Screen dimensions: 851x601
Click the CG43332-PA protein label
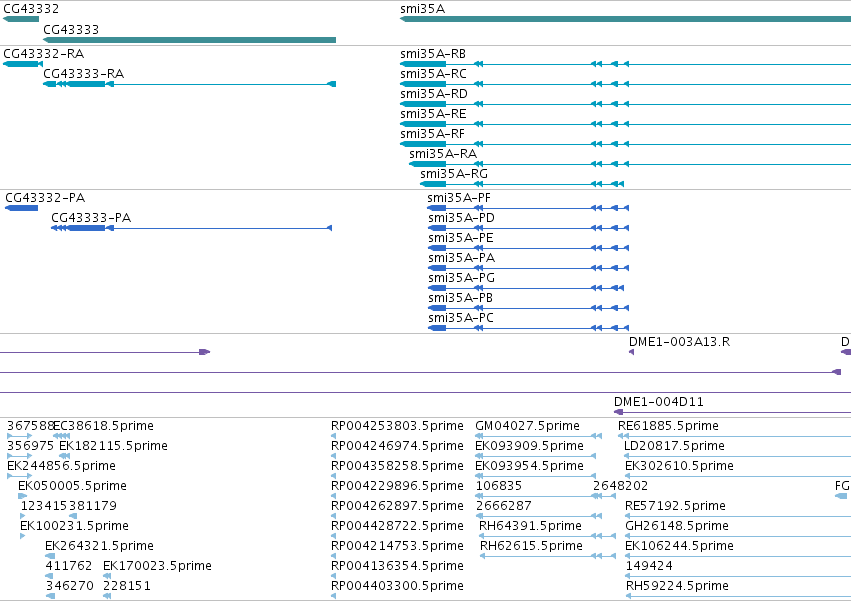(45, 198)
